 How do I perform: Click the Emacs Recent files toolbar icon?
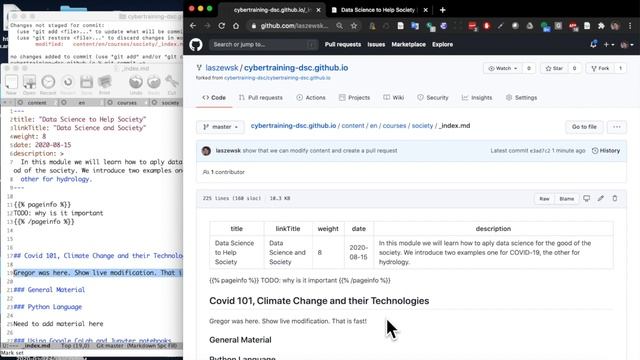pyautogui.click(x=48, y=84)
